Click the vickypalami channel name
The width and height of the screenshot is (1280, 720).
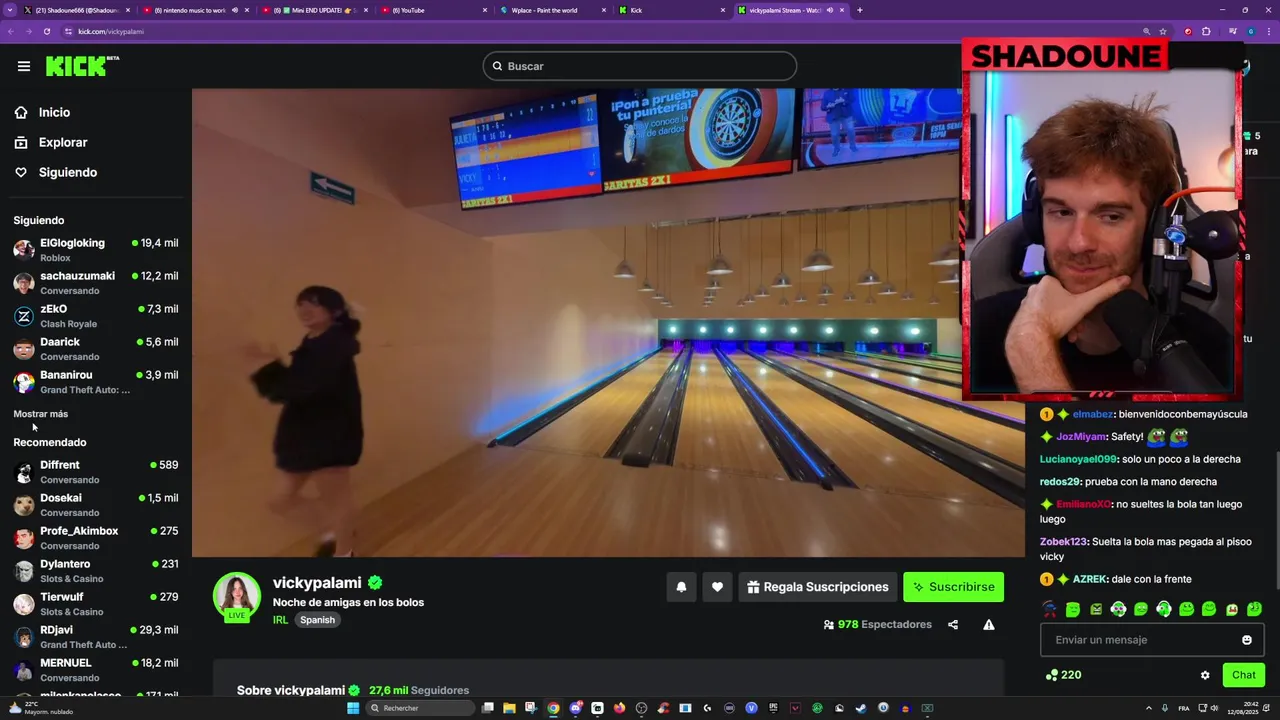[317, 583]
